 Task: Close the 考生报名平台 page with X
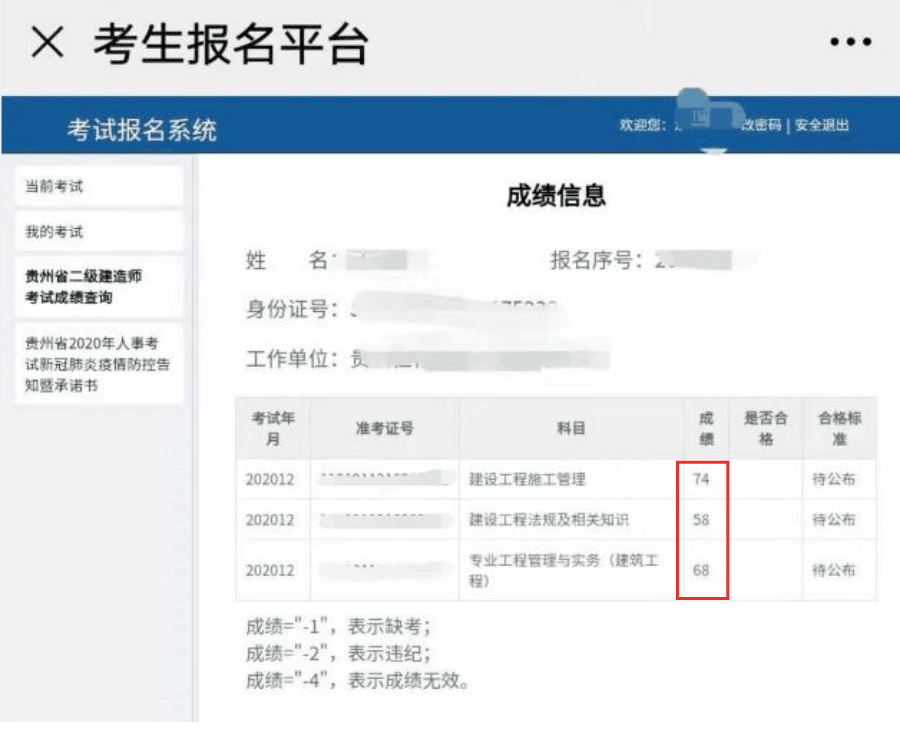point(47,42)
